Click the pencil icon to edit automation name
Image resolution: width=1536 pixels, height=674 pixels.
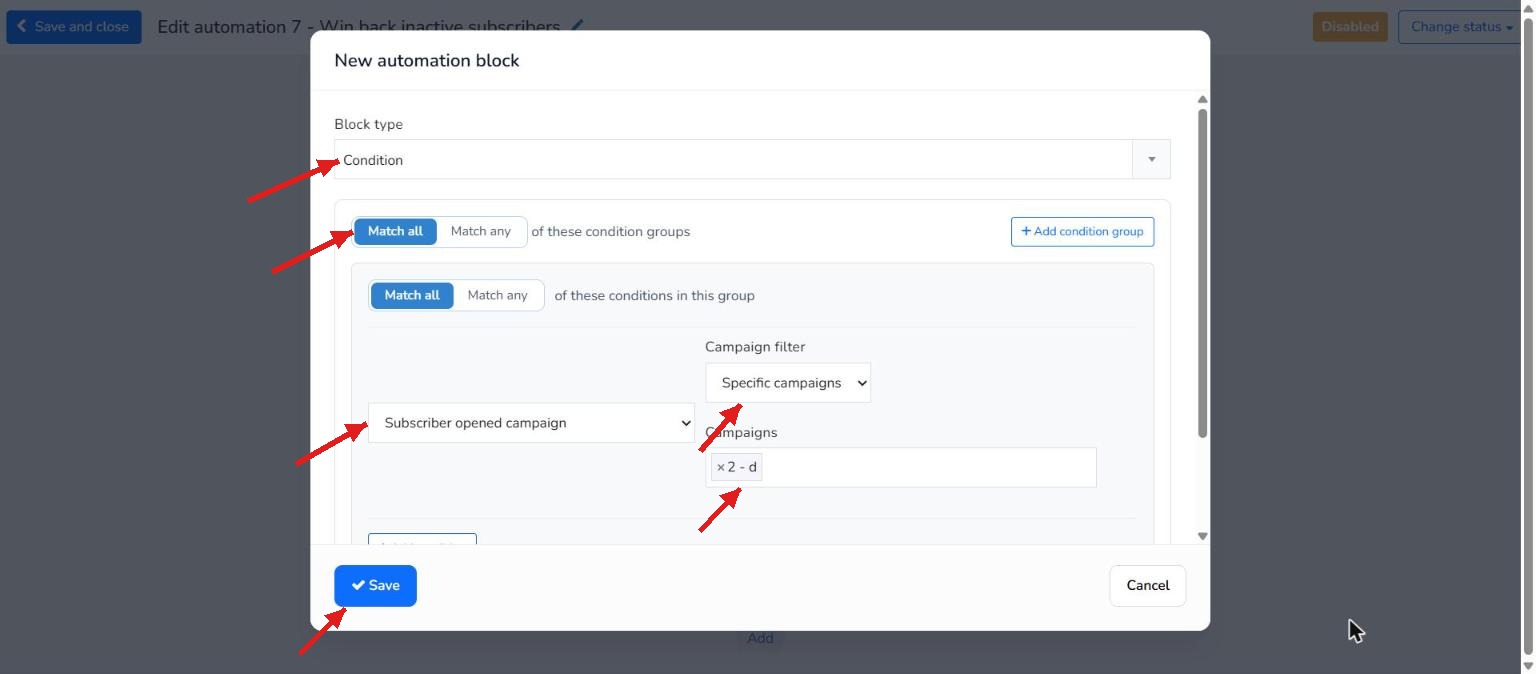[x=577, y=27]
